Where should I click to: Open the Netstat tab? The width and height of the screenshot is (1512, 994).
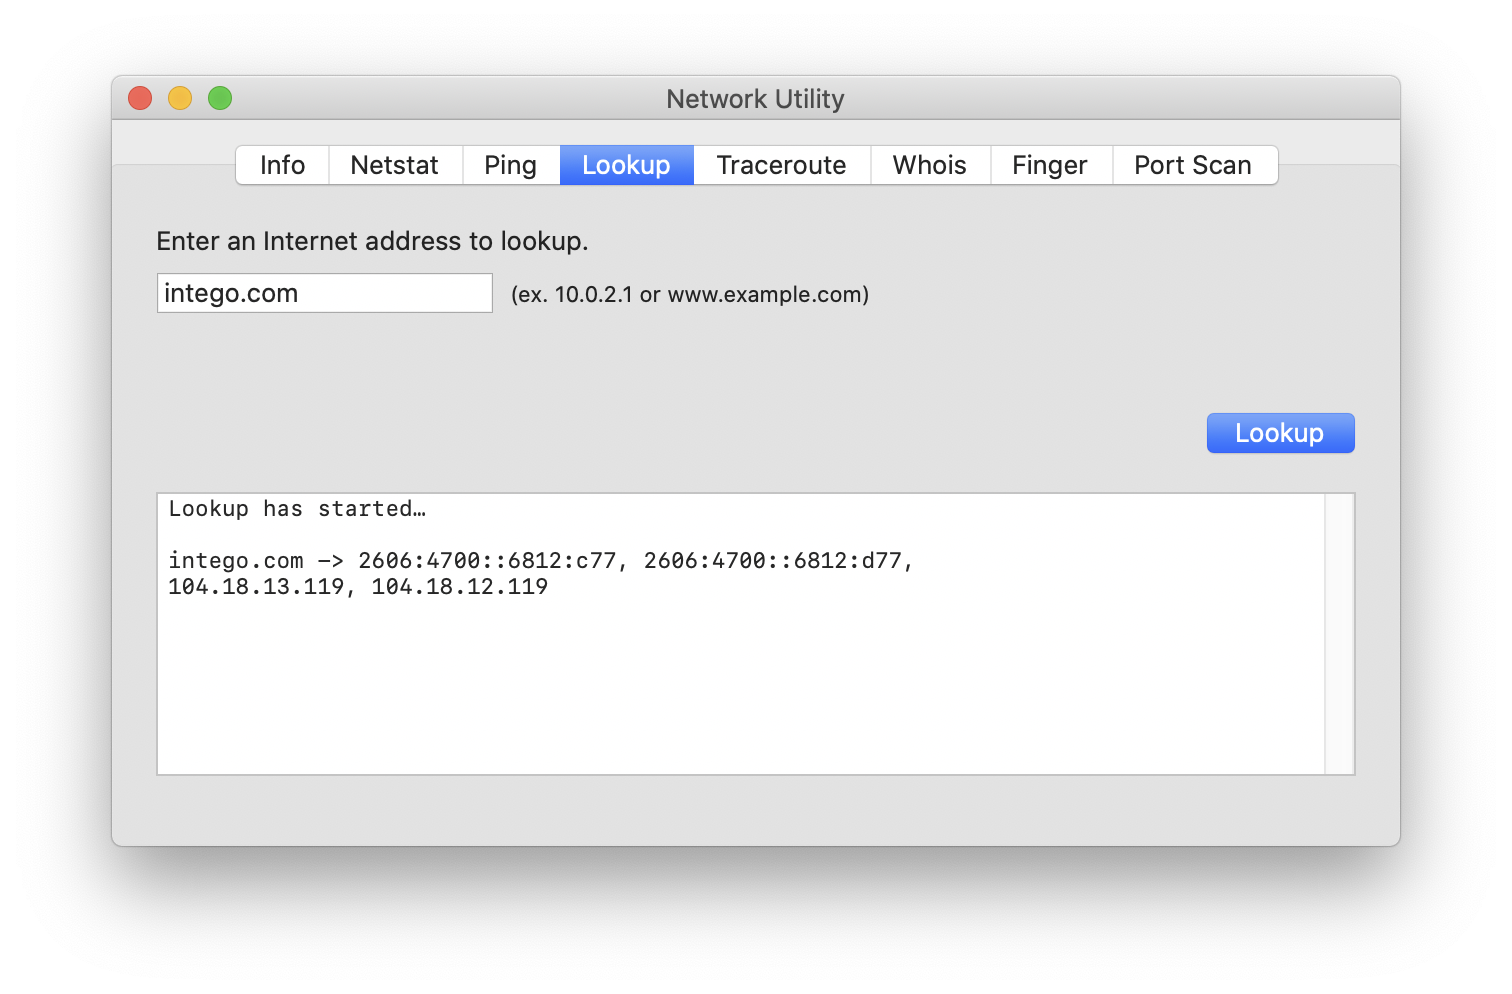(x=395, y=165)
